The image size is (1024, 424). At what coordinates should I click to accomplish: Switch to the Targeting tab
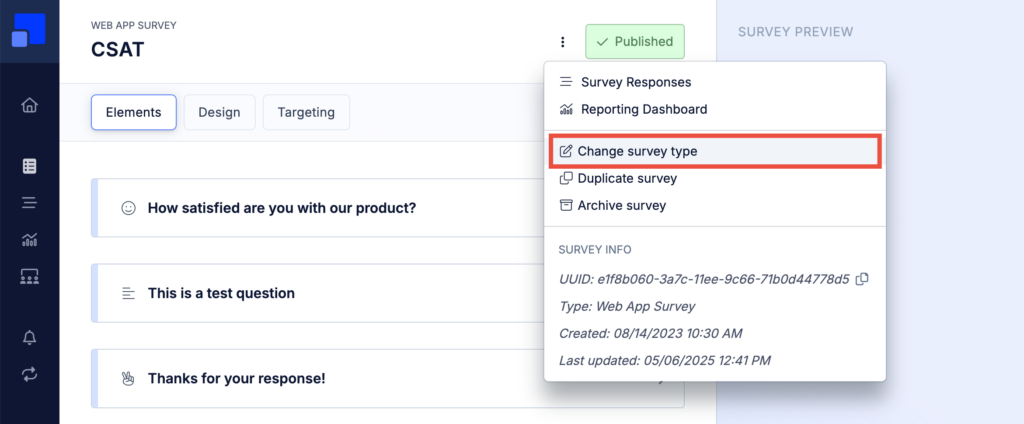pyautogui.click(x=306, y=112)
